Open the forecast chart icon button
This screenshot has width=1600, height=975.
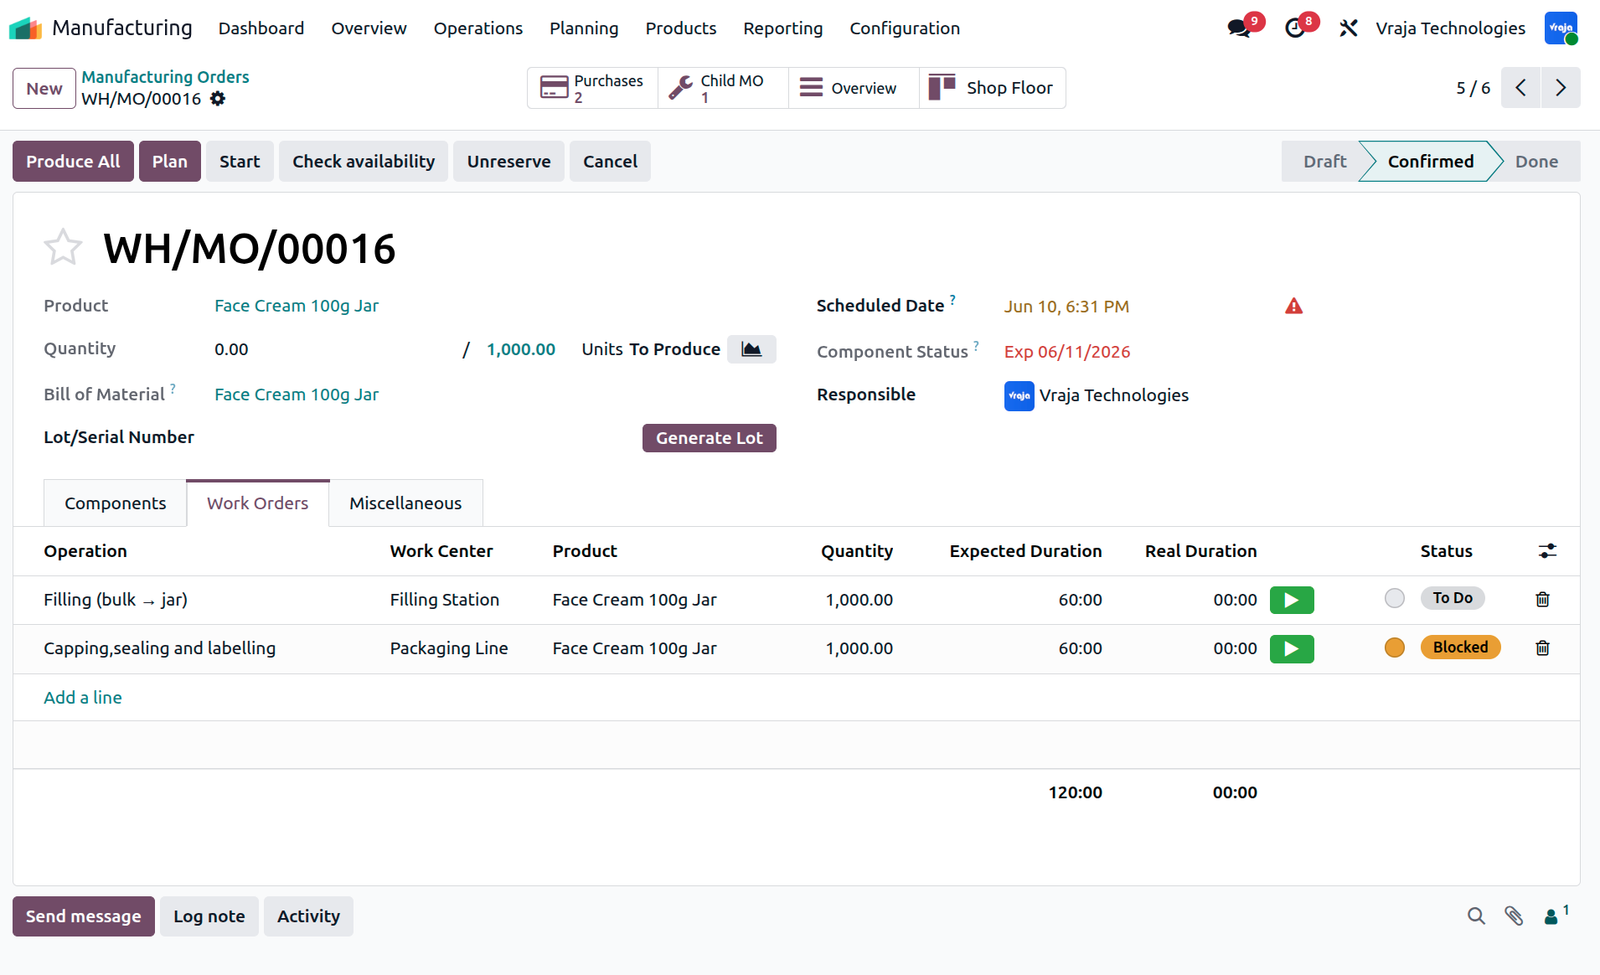coord(751,349)
